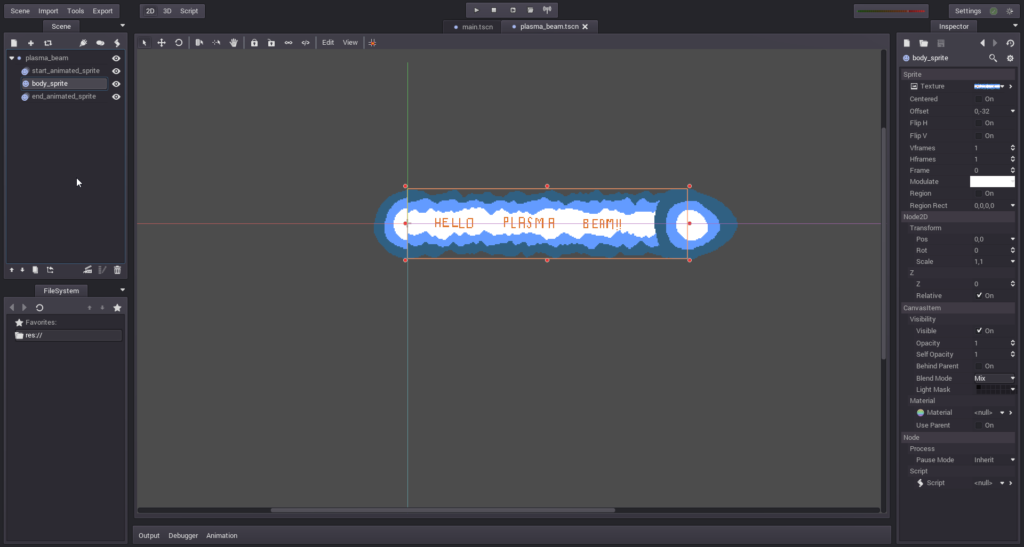Reparent the selected node icon

tap(50, 270)
